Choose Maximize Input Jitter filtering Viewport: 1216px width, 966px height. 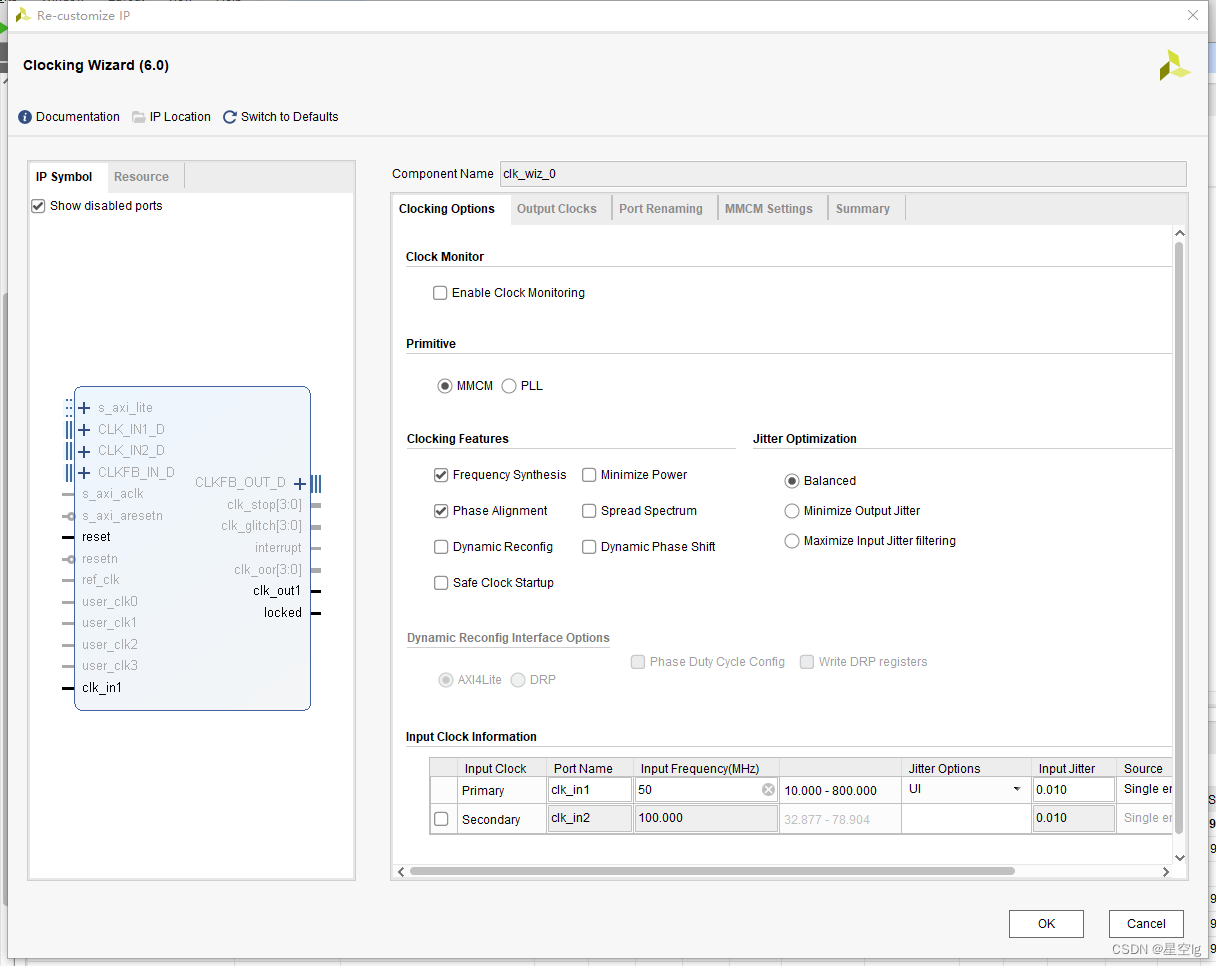point(792,541)
